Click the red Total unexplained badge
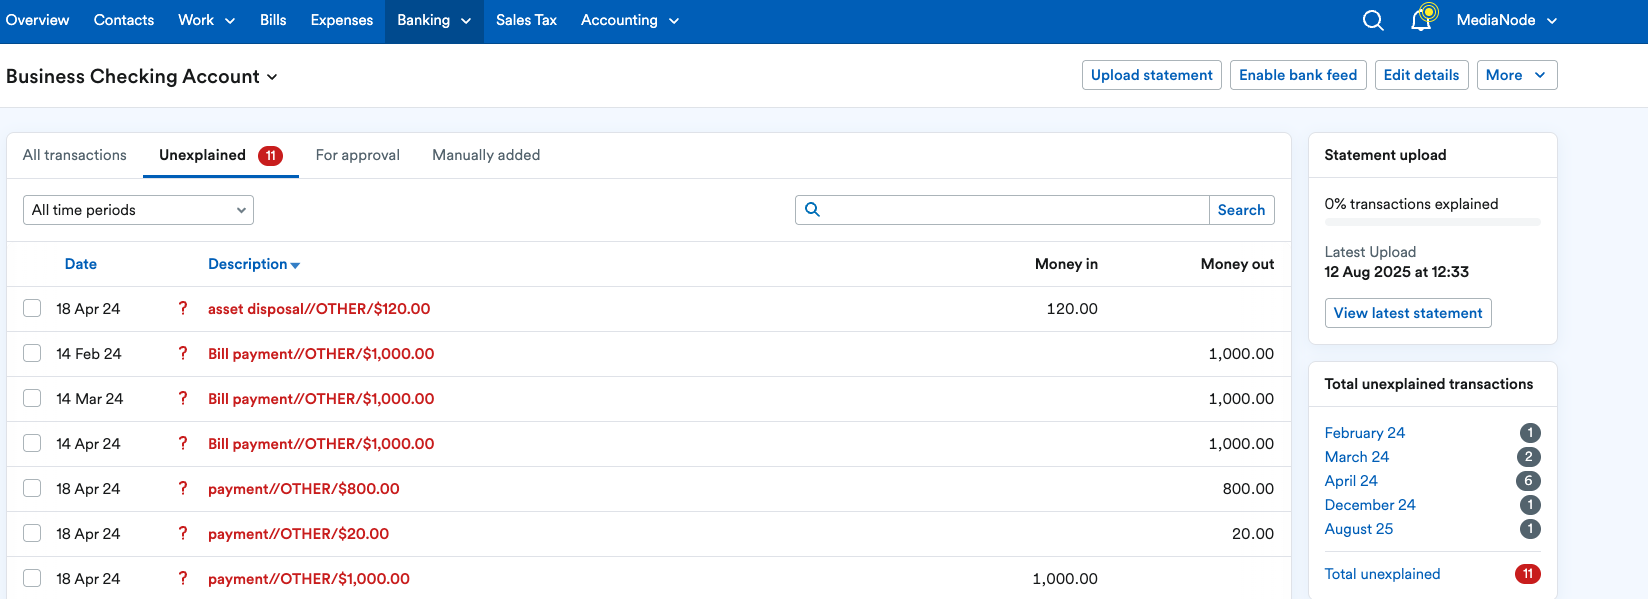The height and width of the screenshot is (599, 1648). (1527, 574)
